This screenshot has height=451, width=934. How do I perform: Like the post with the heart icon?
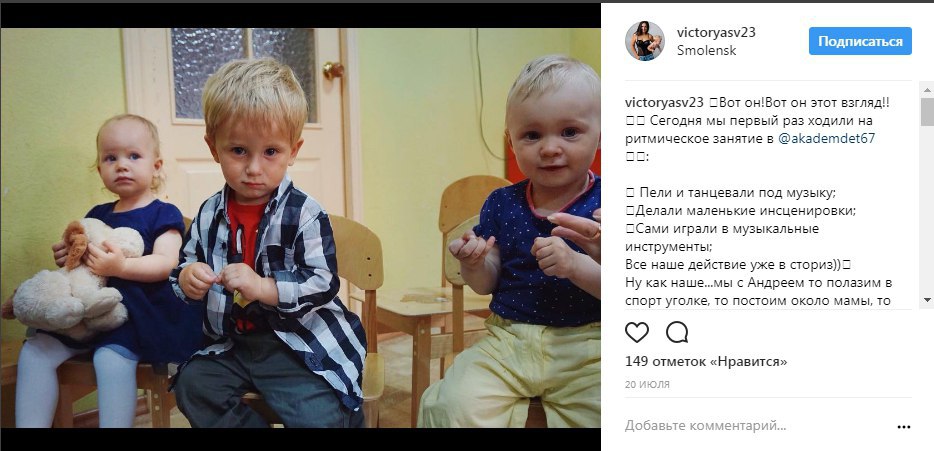tap(637, 332)
